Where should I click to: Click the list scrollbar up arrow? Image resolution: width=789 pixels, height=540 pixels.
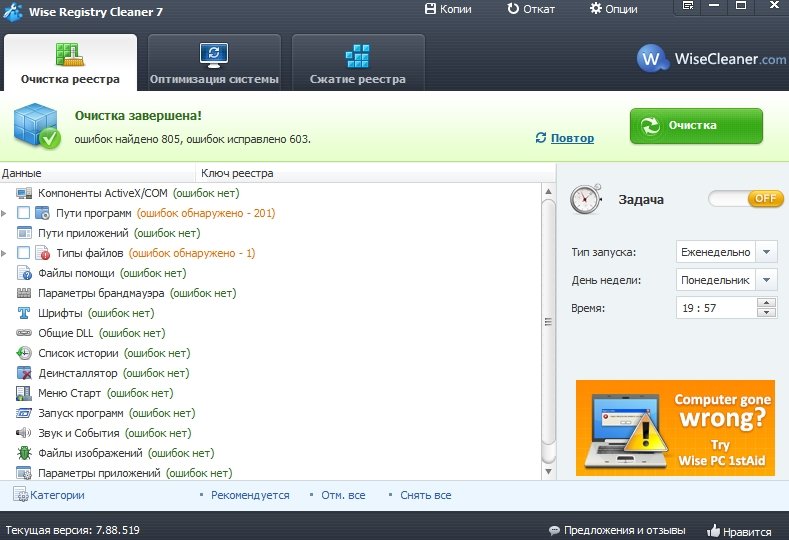point(548,192)
